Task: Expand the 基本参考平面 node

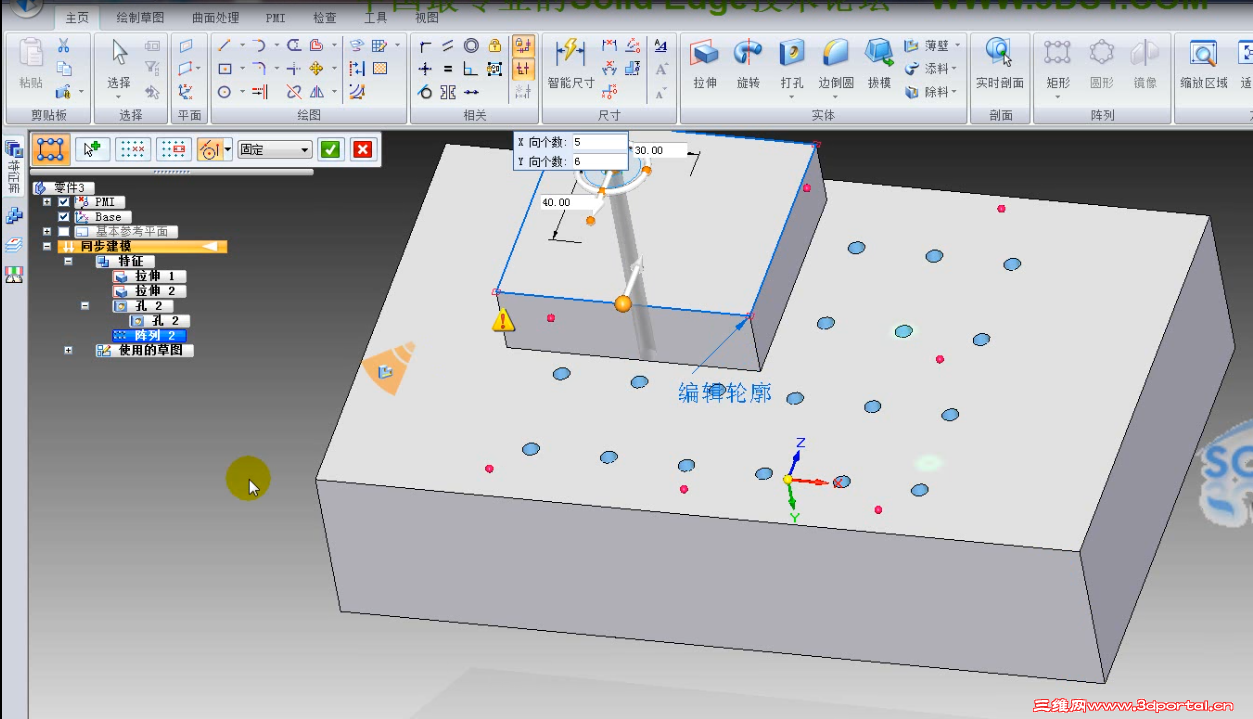Action: click(47, 232)
